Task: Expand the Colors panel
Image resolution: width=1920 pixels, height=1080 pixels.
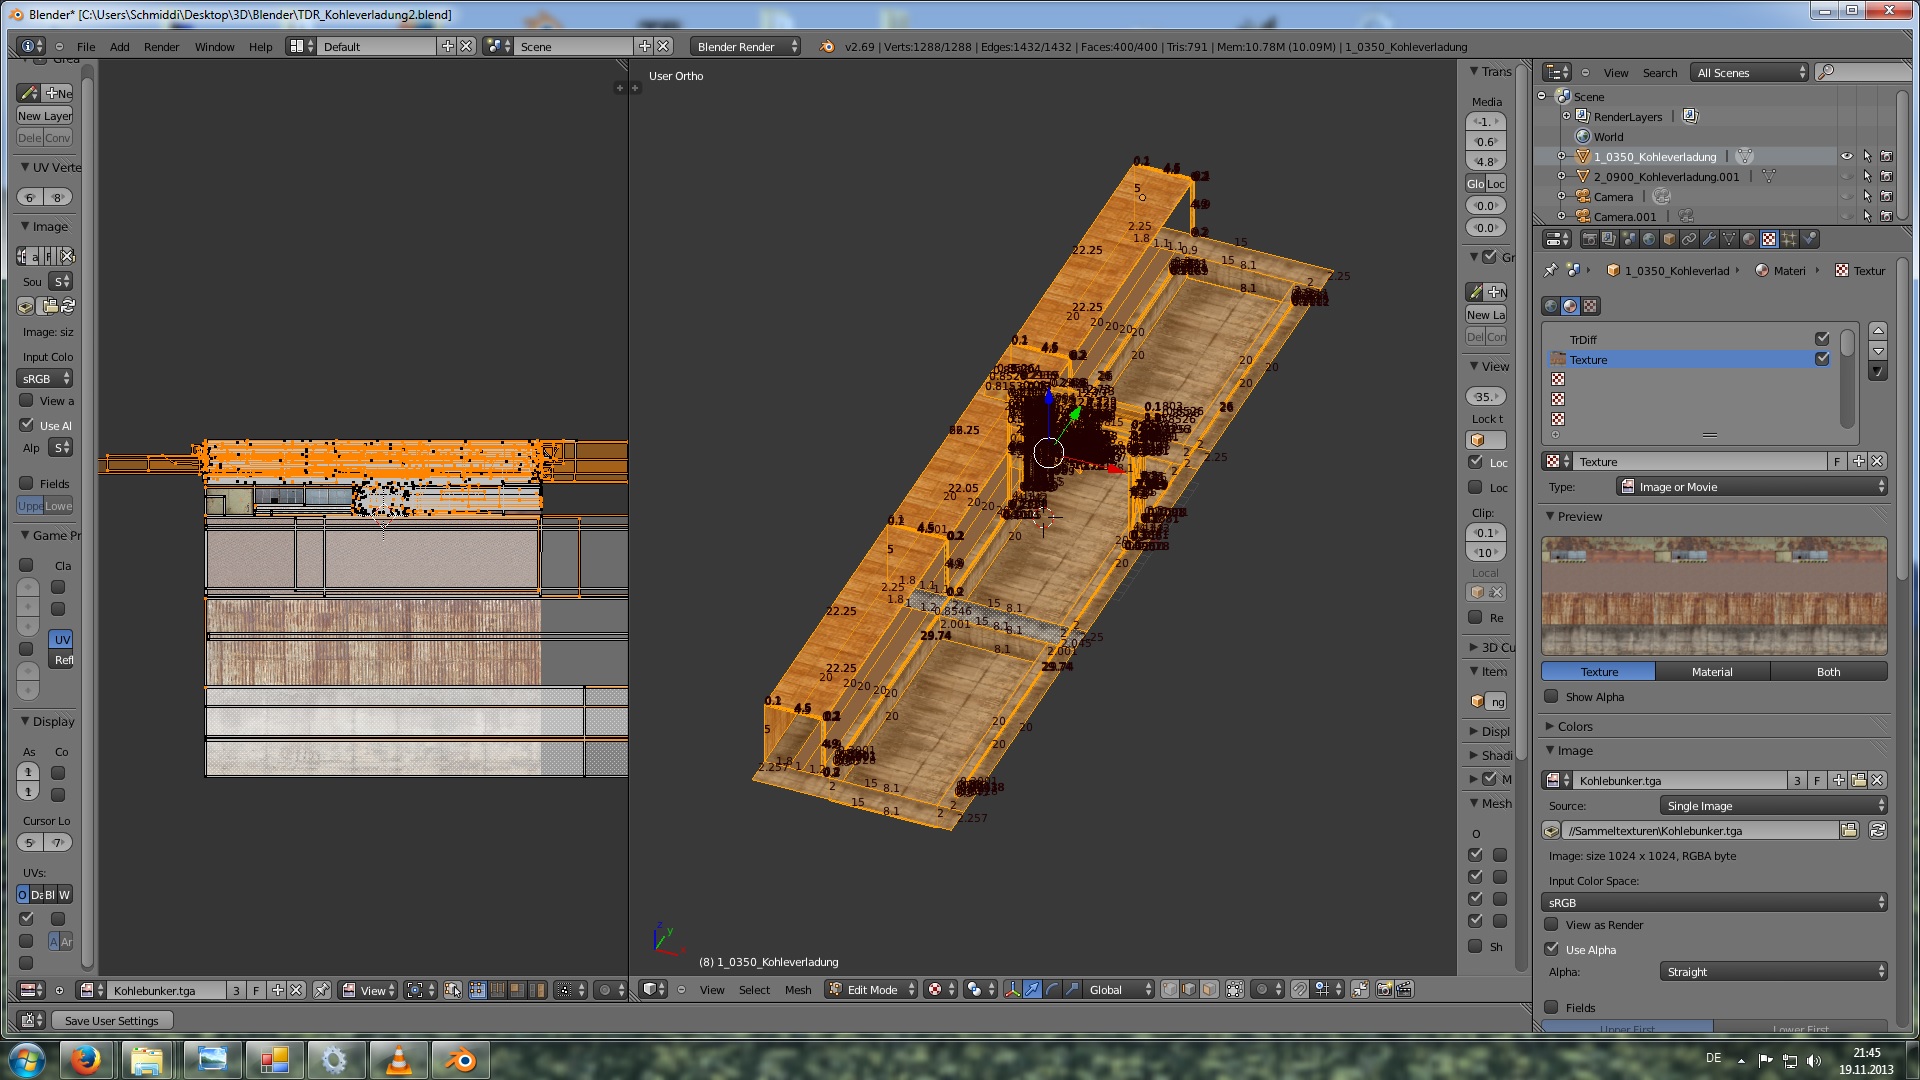Action: click(x=1574, y=727)
